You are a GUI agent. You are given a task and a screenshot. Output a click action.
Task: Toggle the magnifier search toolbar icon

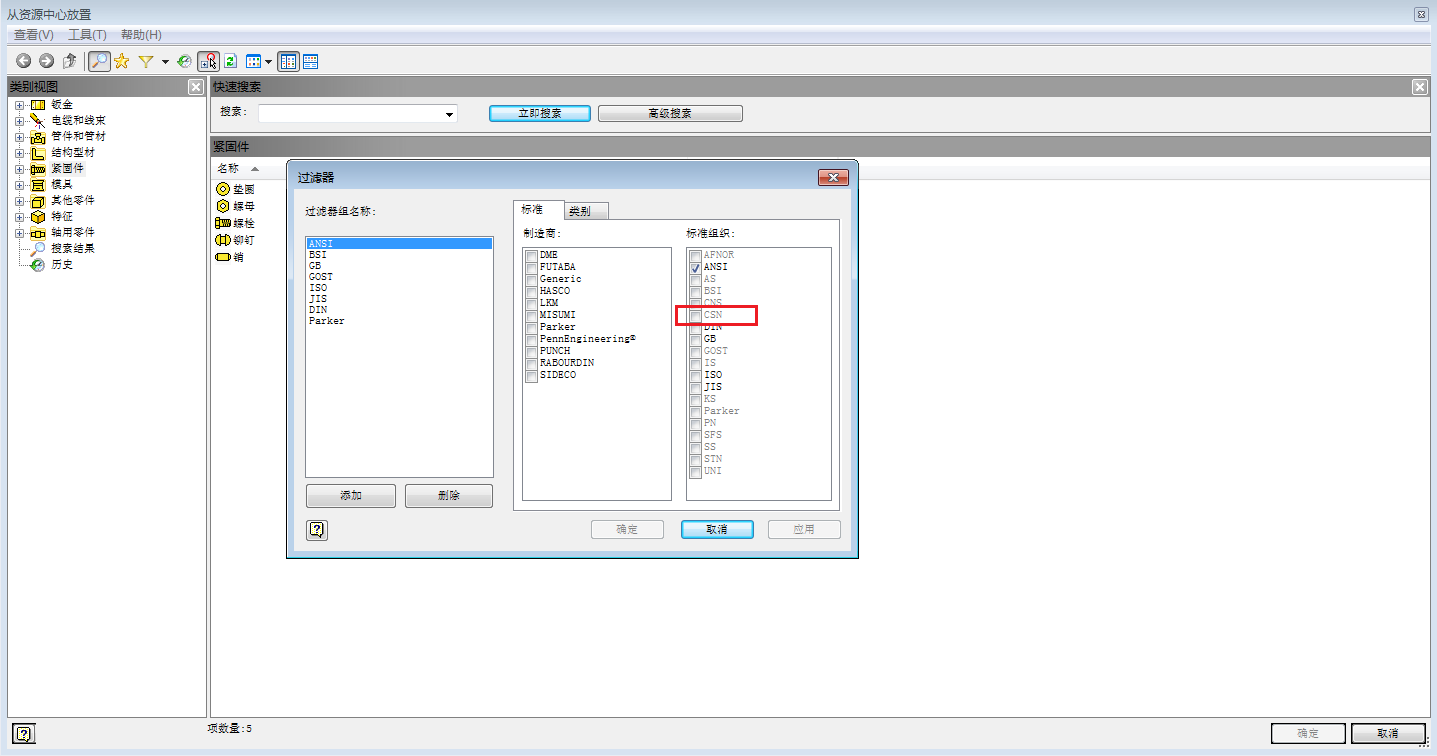pyautogui.click(x=99, y=61)
